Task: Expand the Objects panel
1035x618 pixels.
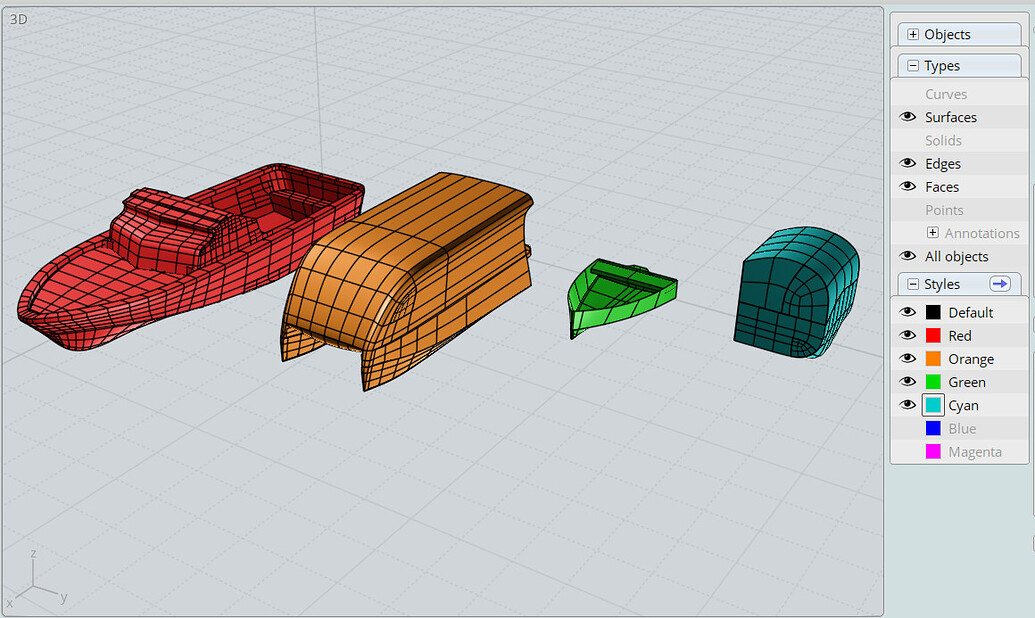Action: click(x=913, y=34)
